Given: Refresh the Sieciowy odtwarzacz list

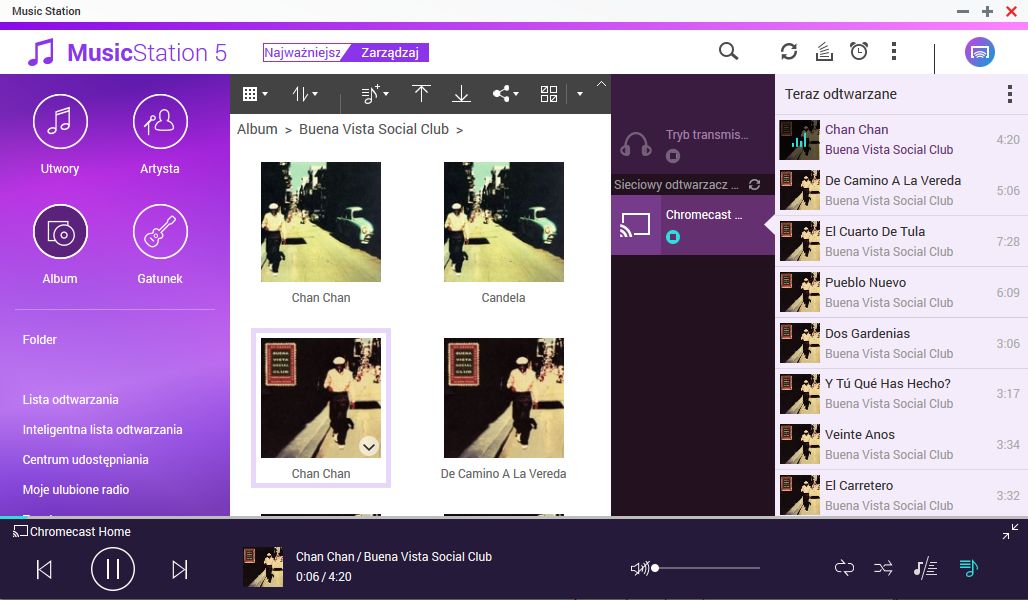Looking at the screenshot, I should pyautogui.click(x=755, y=184).
